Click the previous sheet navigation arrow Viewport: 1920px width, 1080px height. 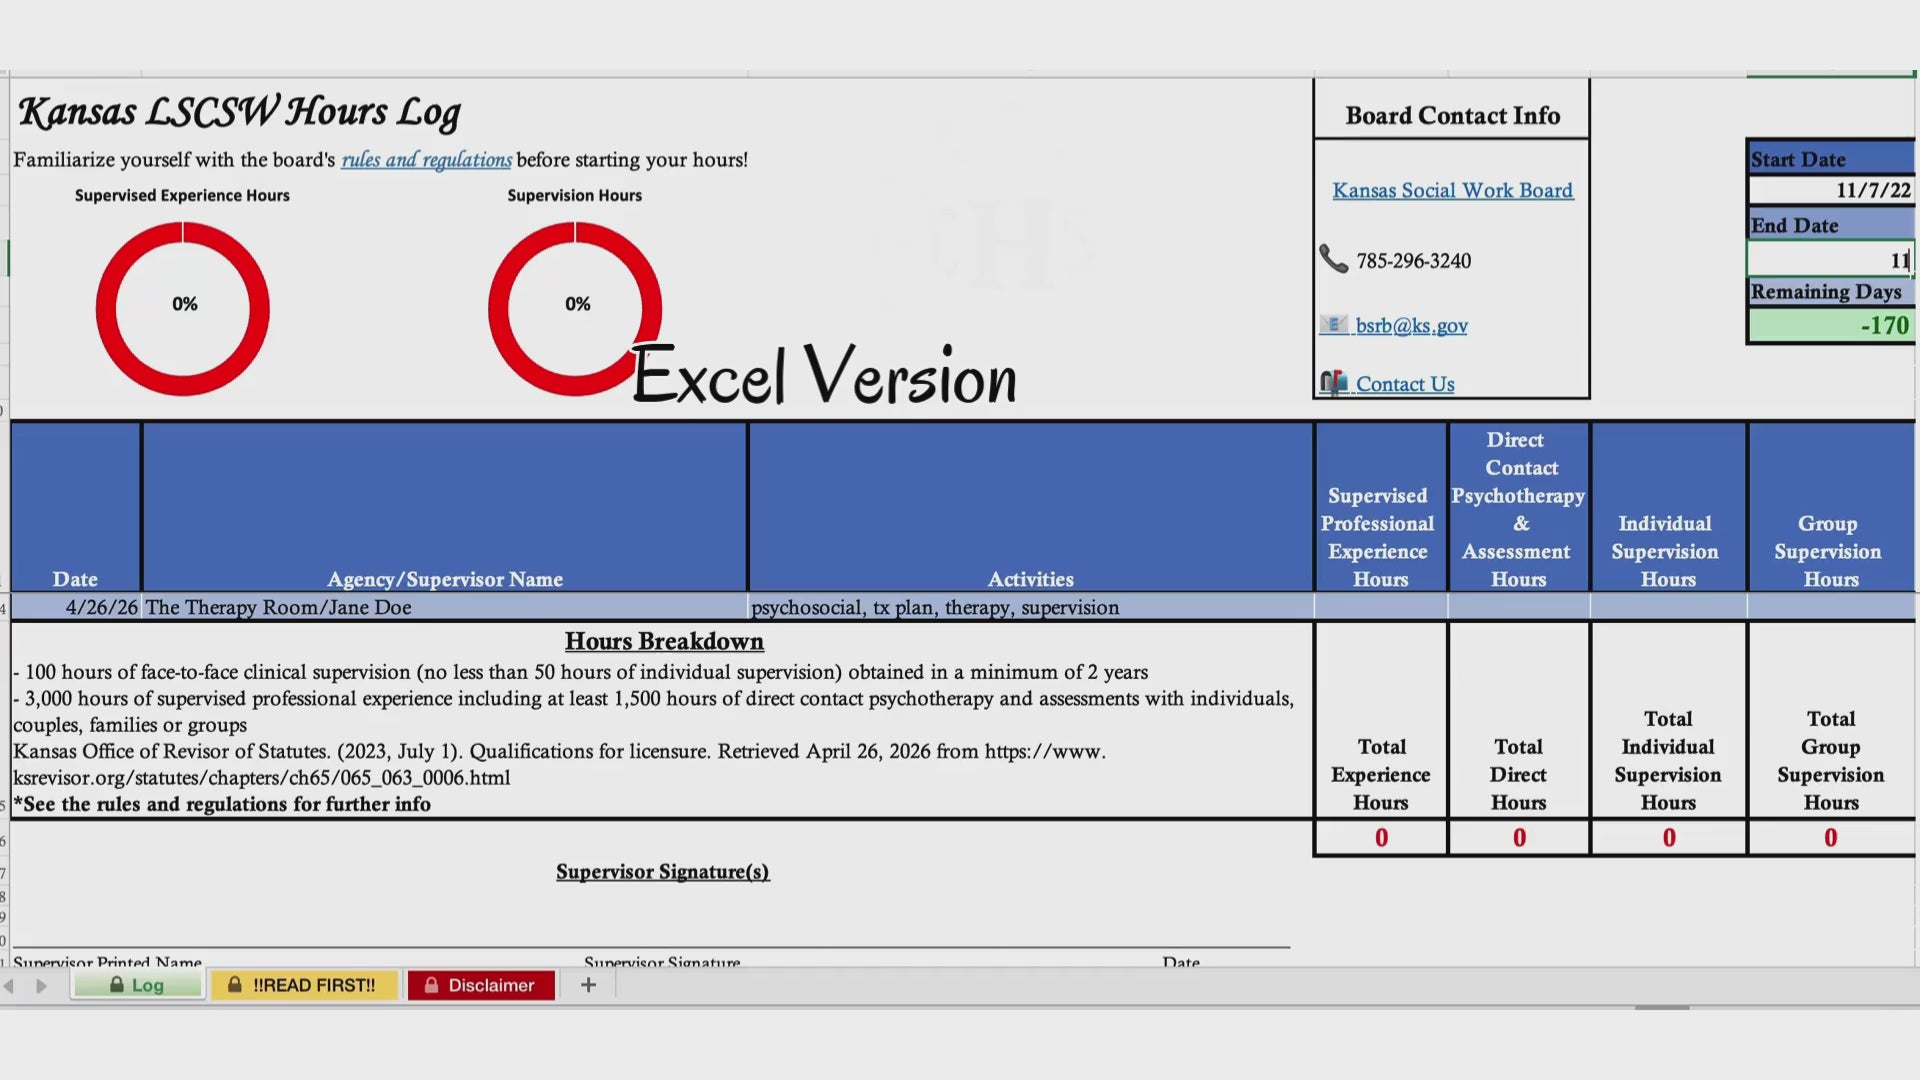9,986
